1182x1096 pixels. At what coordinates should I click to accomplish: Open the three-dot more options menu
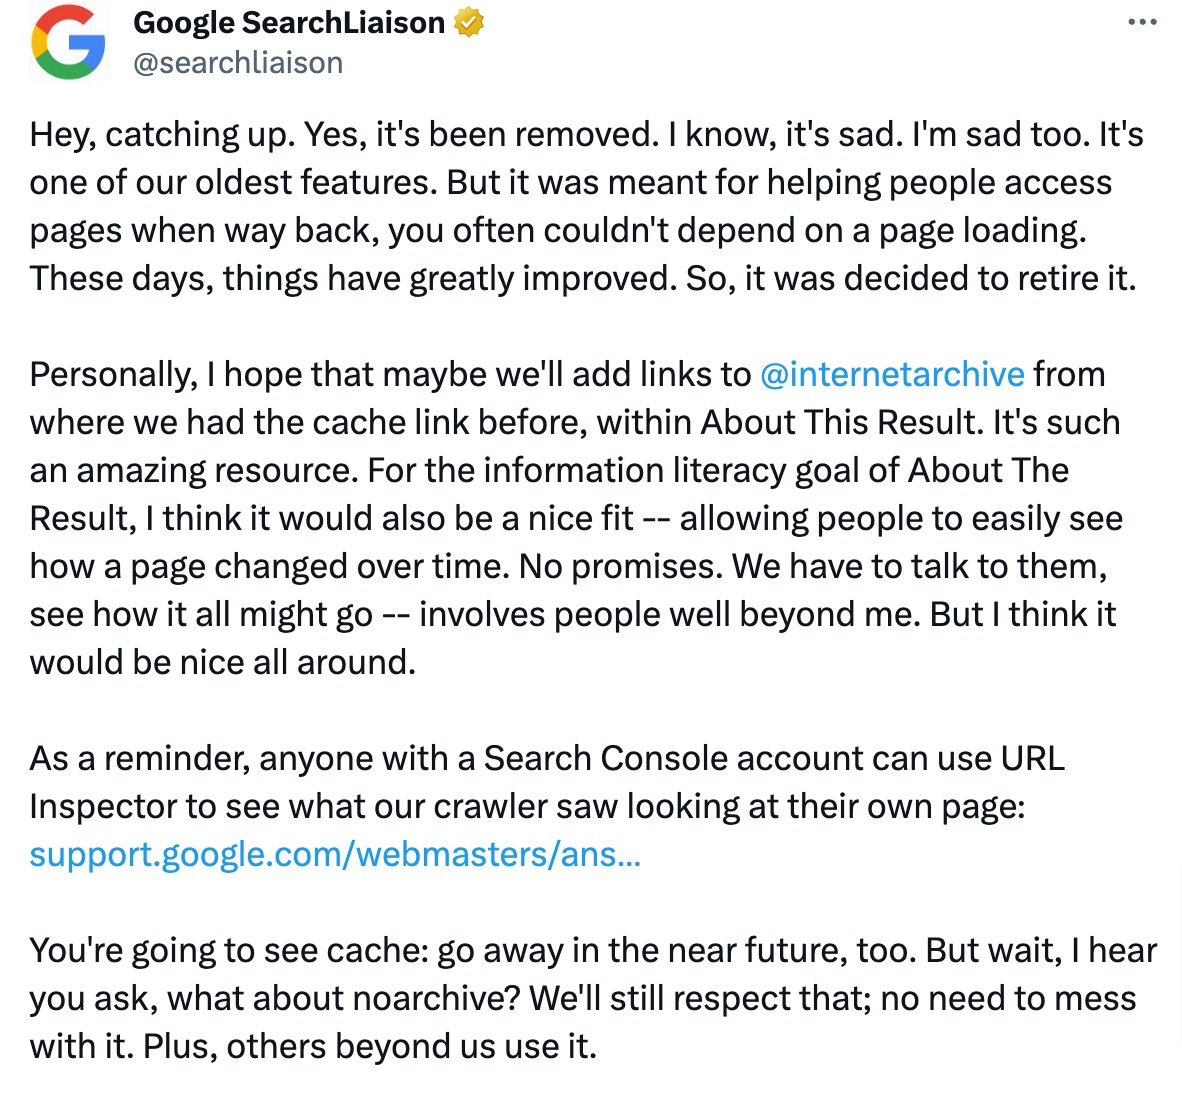tap(1141, 22)
